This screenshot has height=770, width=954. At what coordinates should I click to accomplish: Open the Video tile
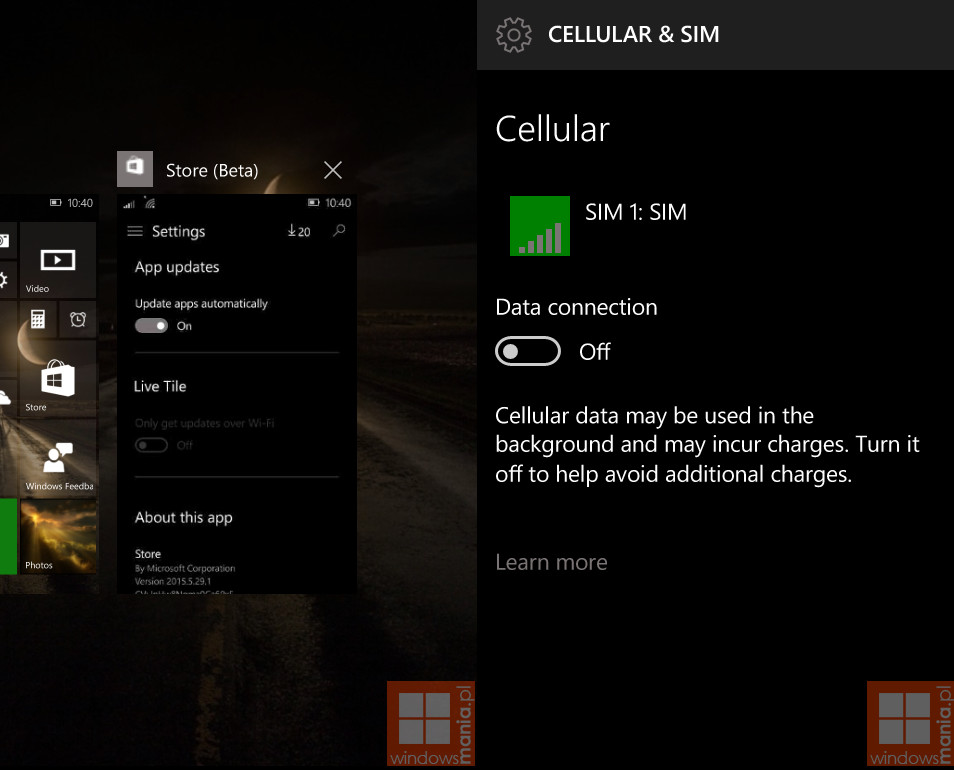tap(58, 260)
